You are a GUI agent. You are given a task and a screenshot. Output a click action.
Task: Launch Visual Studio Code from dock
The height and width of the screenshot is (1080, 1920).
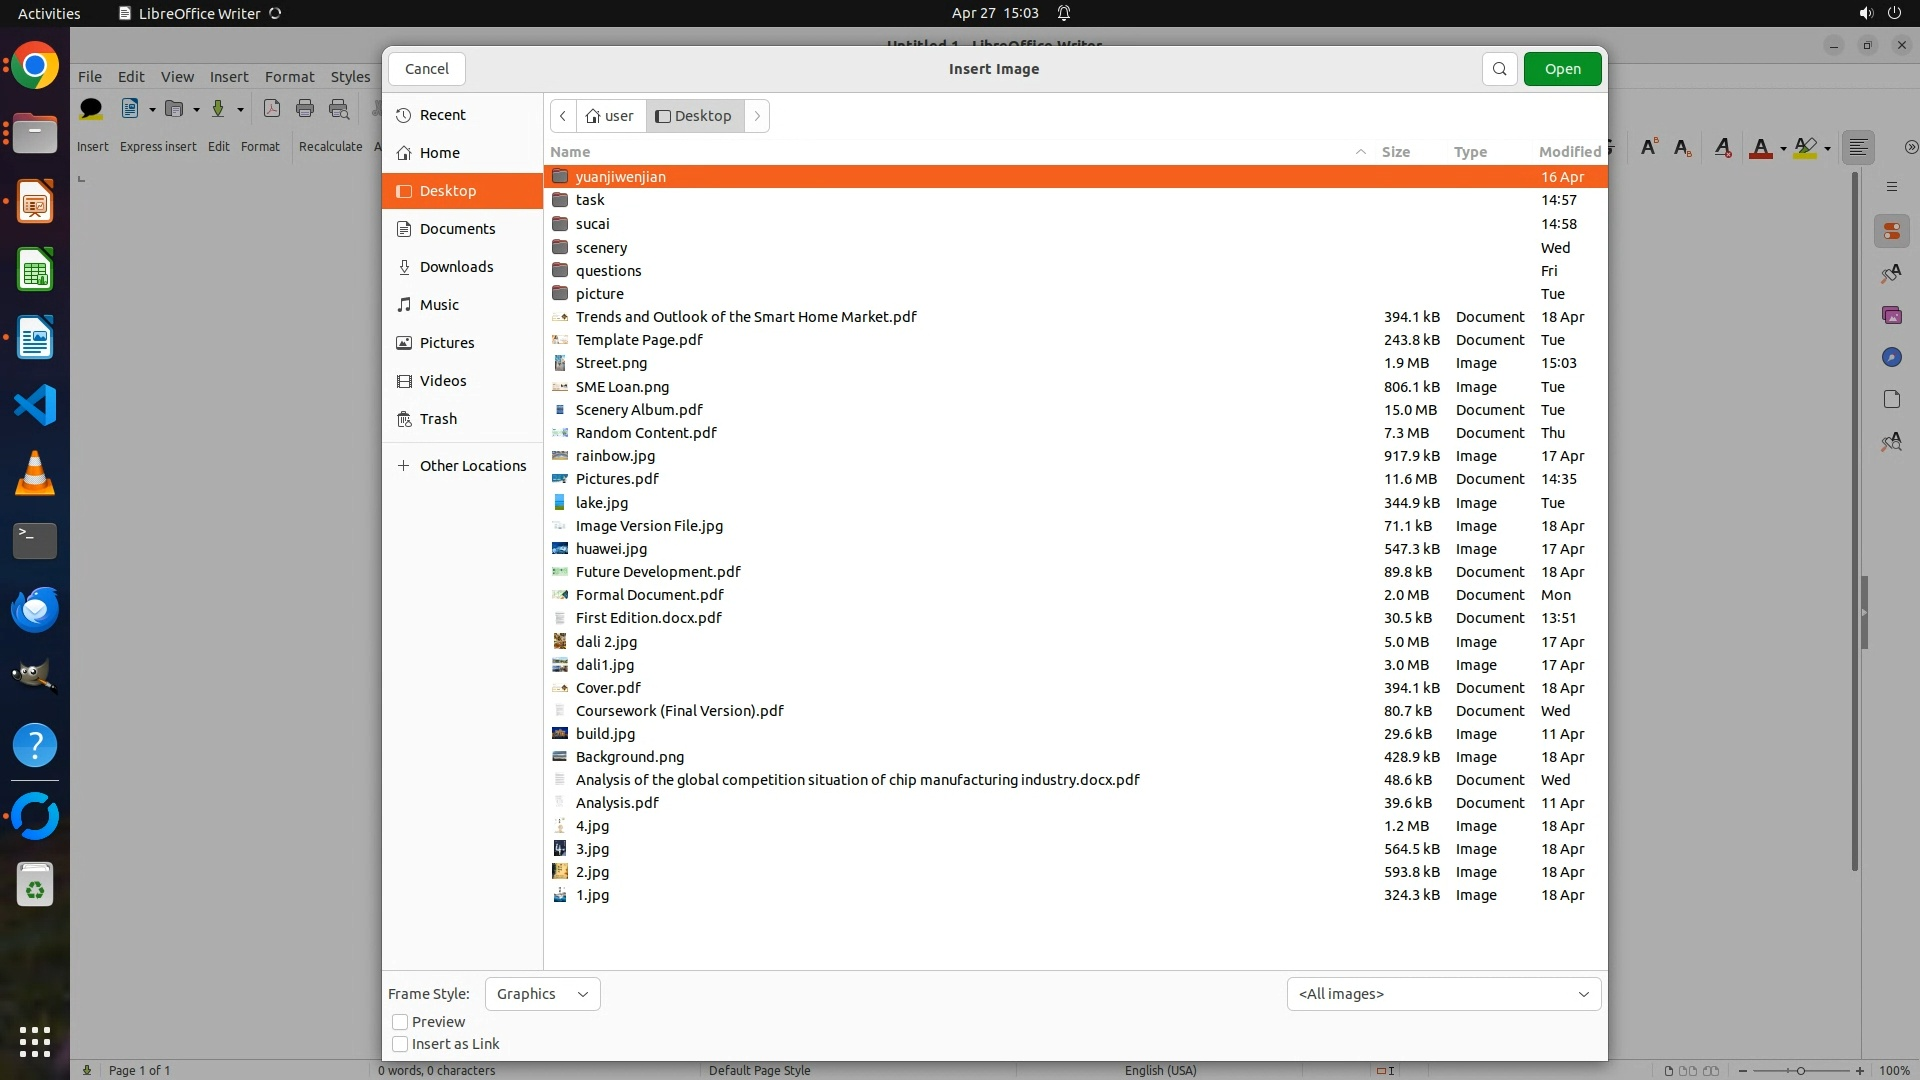(35, 406)
